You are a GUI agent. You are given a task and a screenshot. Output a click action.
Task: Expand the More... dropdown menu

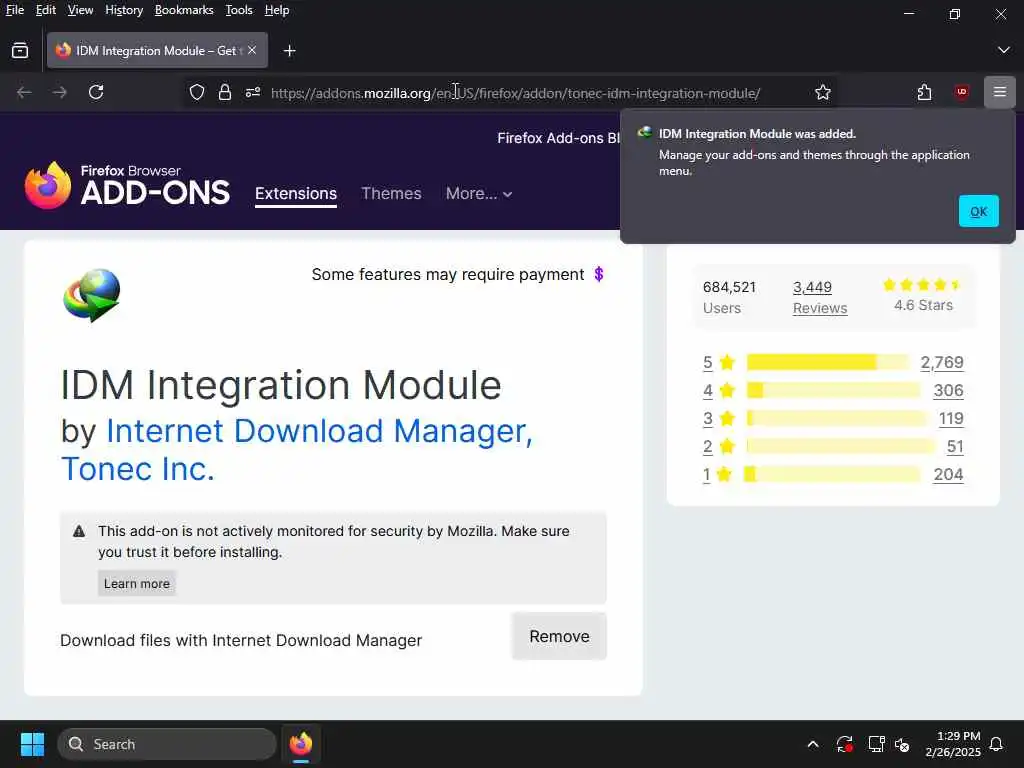[479, 194]
